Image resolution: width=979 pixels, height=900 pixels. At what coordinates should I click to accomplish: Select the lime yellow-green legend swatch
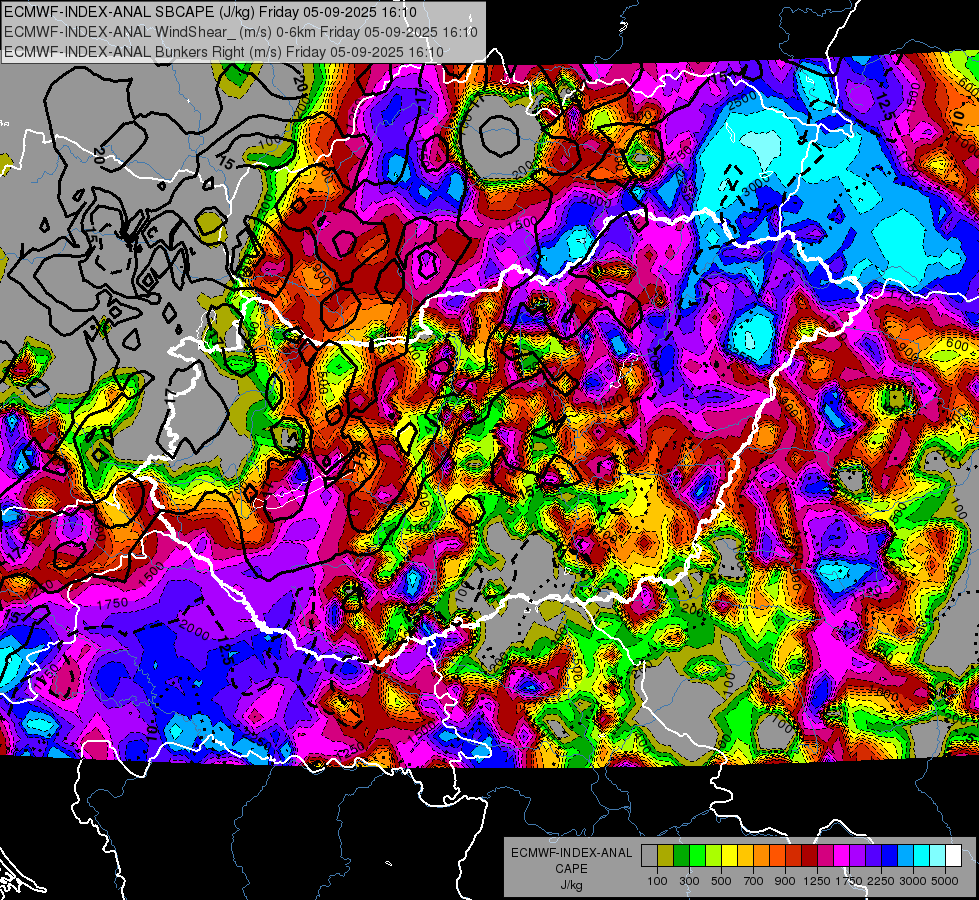713,856
